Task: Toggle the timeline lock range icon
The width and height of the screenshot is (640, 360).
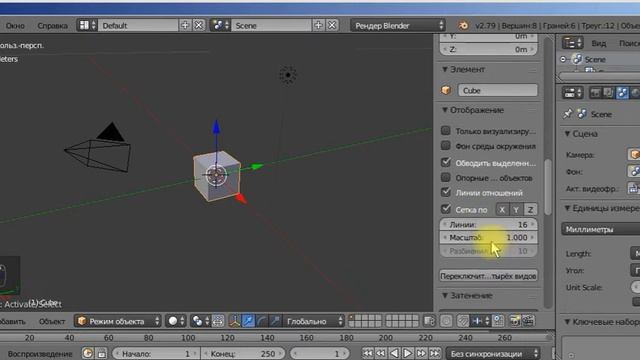Action: pos(102,353)
